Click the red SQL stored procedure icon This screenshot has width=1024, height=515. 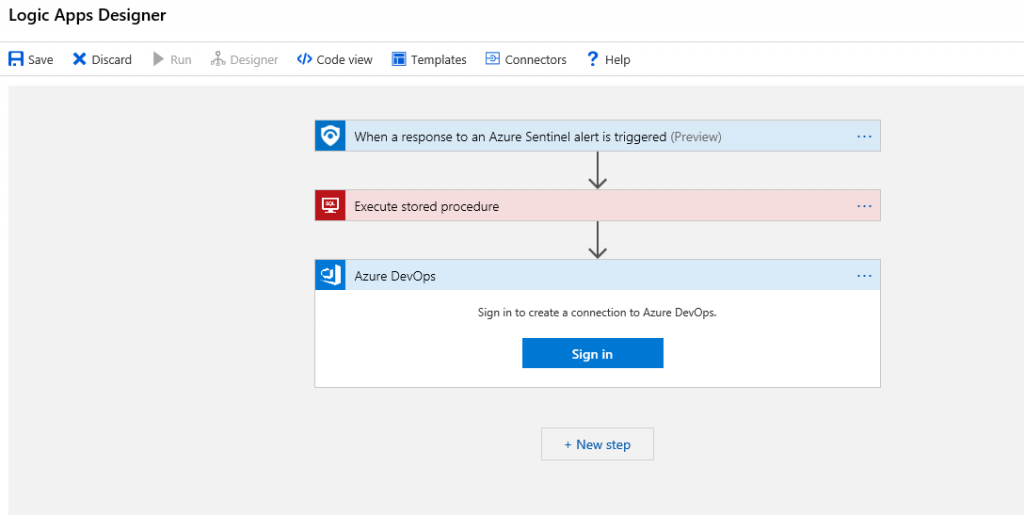pyautogui.click(x=330, y=206)
